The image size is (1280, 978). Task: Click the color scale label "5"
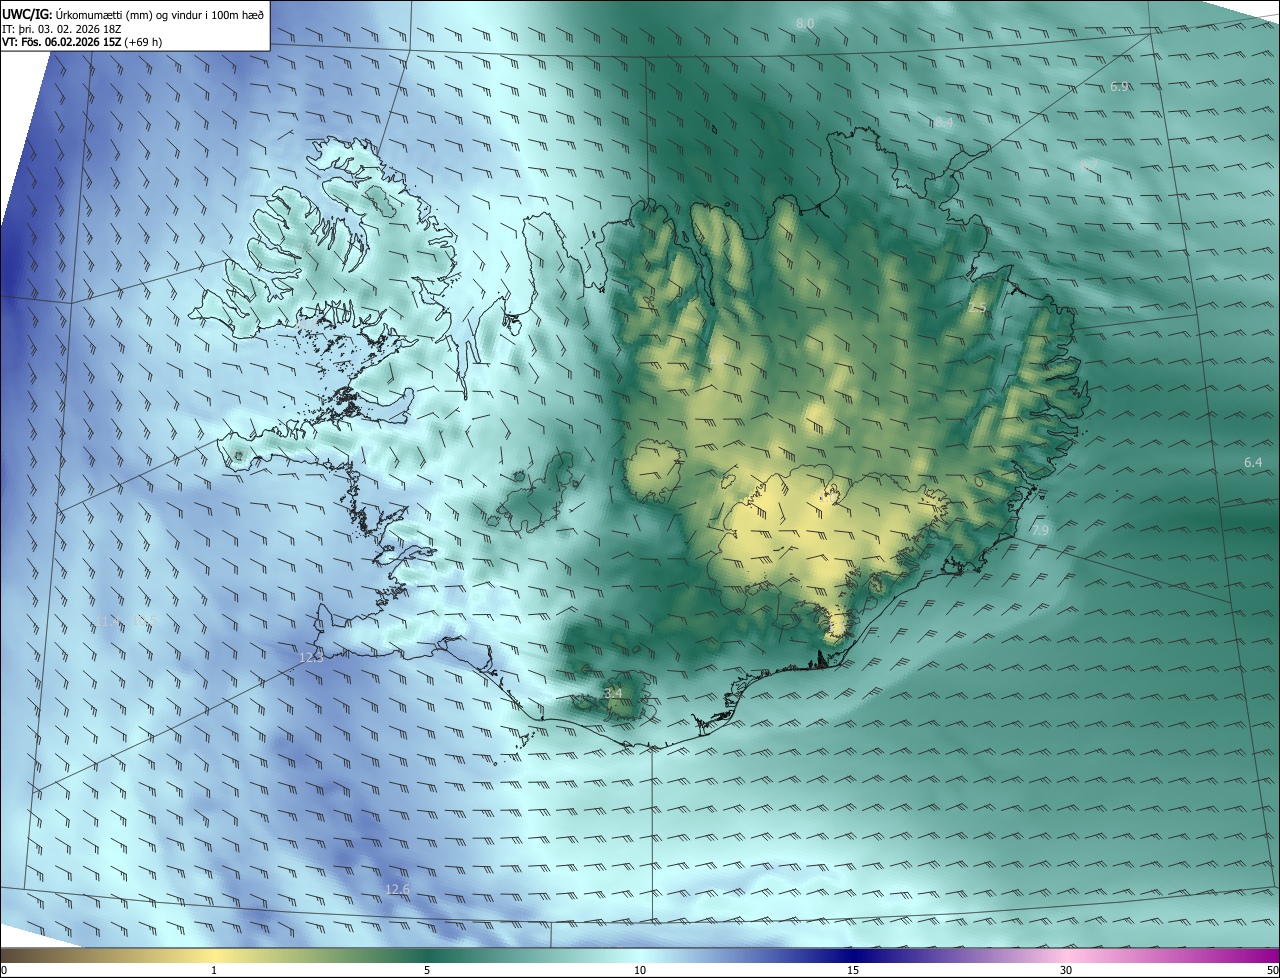[427, 970]
